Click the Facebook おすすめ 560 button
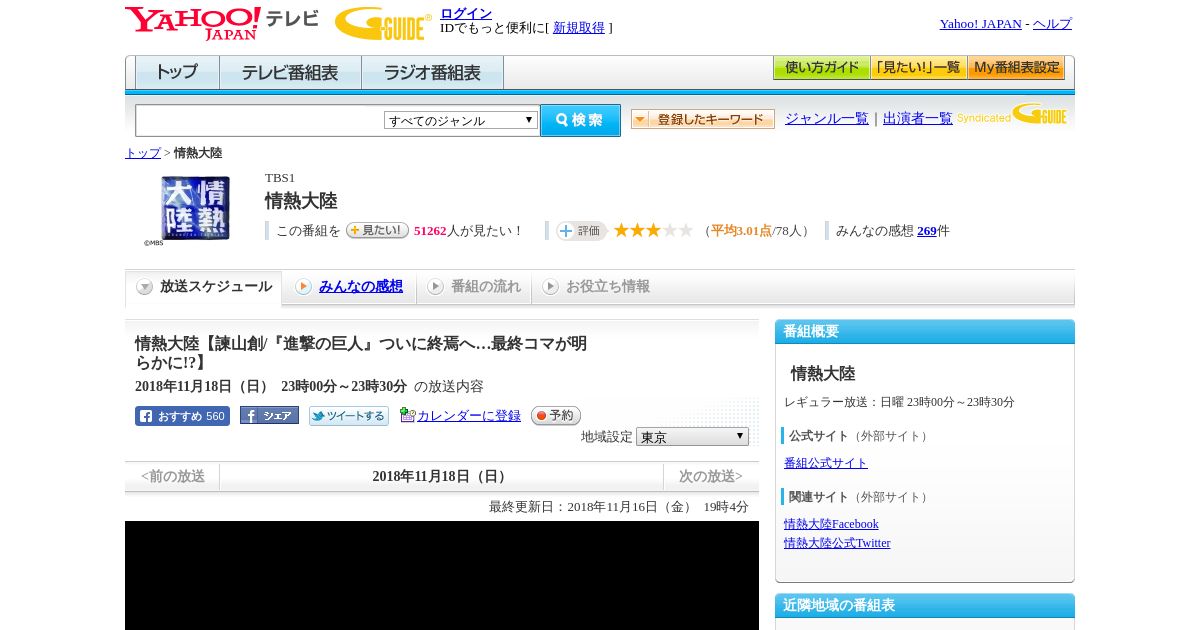Image resolution: width=1200 pixels, height=630 pixels. click(x=182, y=416)
